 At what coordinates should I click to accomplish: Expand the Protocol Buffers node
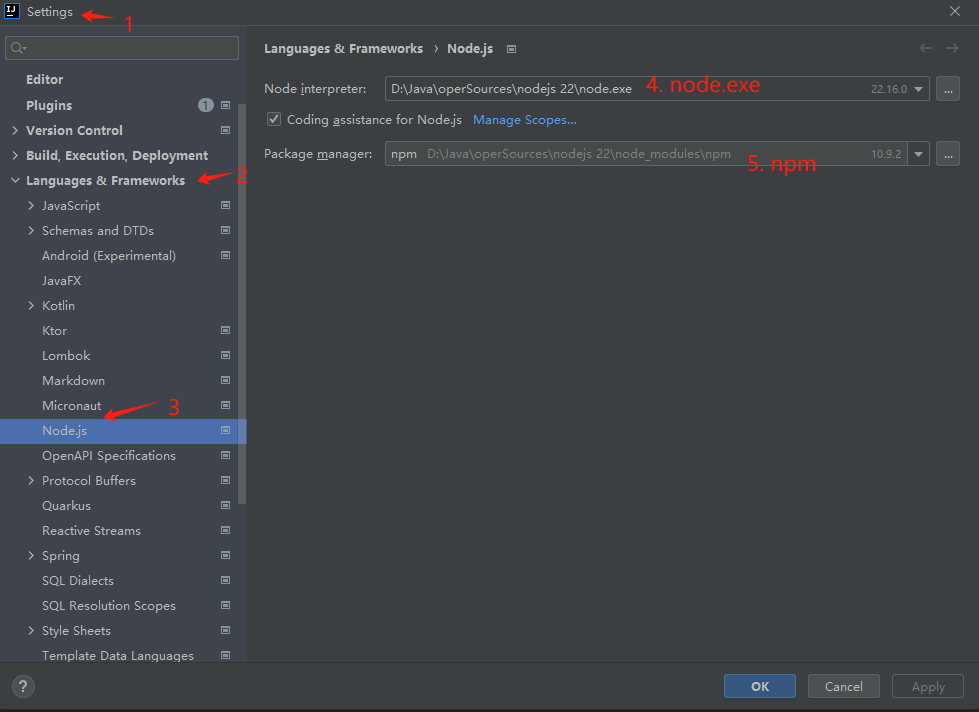31,480
